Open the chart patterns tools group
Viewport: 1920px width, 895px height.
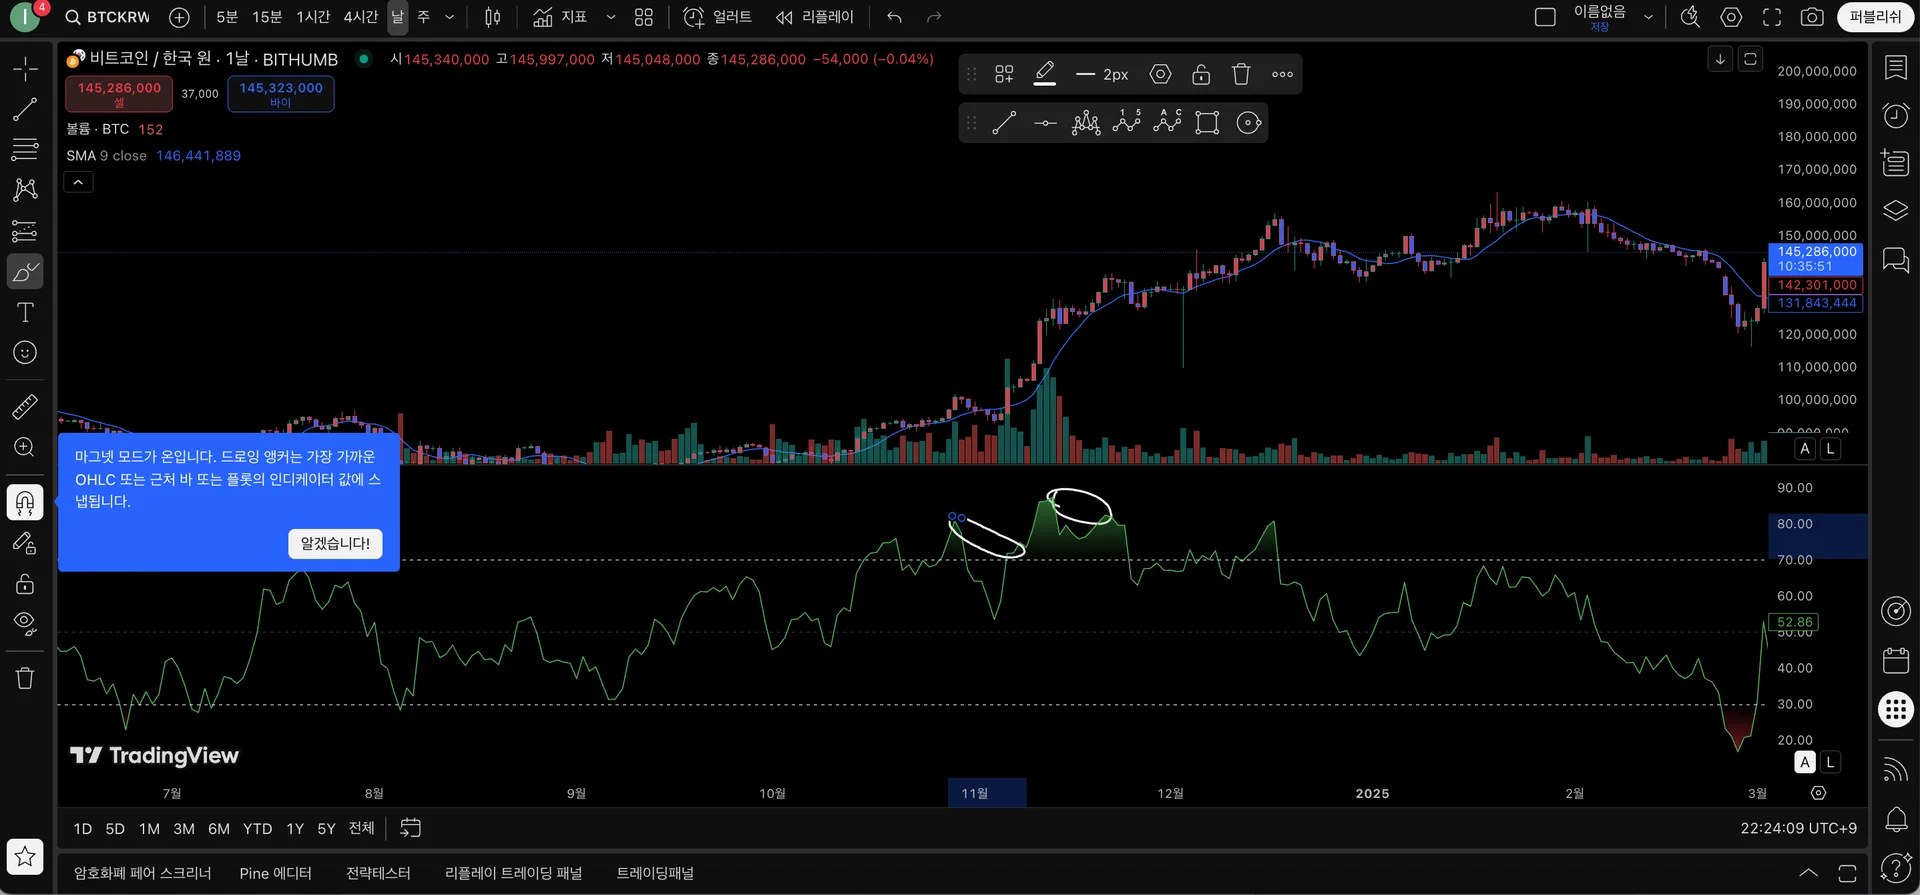tap(25, 190)
